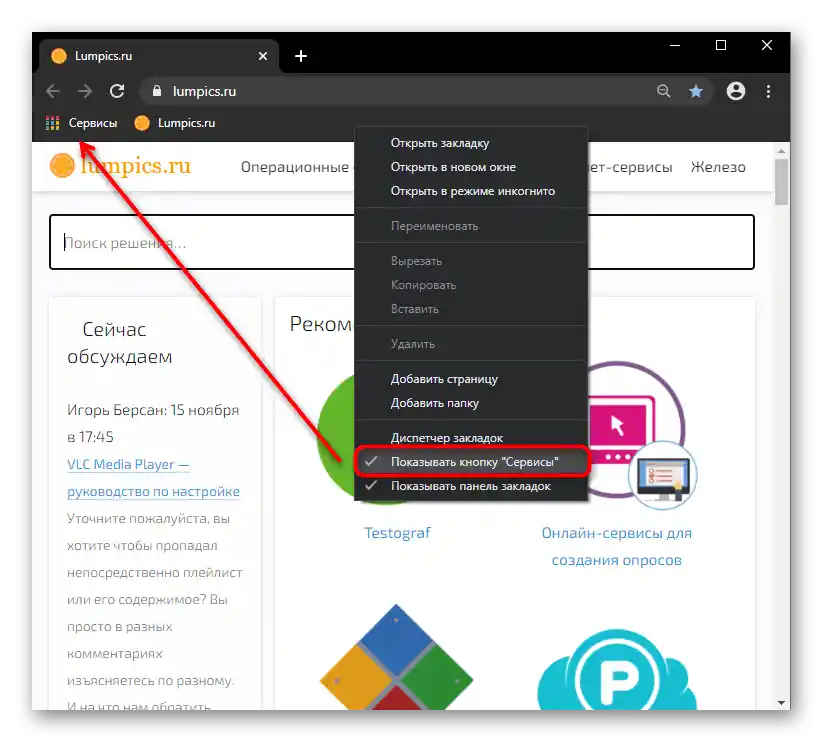
Task: Click the browser back arrow
Action: pyautogui.click(x=53, y=91)
